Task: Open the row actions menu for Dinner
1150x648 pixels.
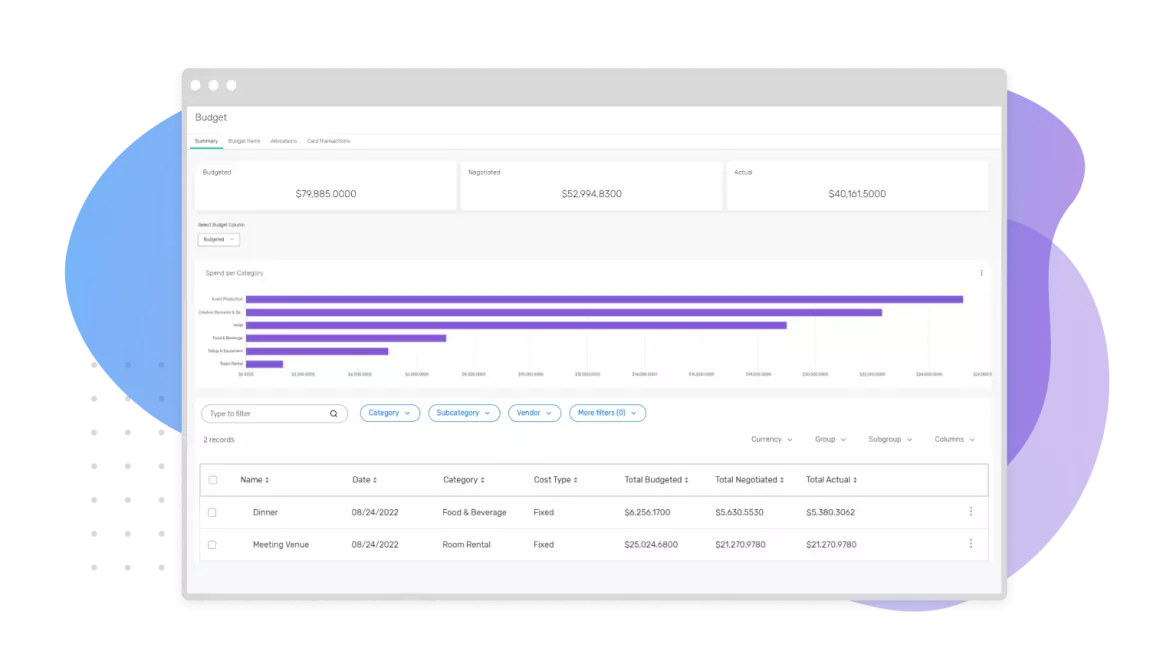Action: (970, 512)
